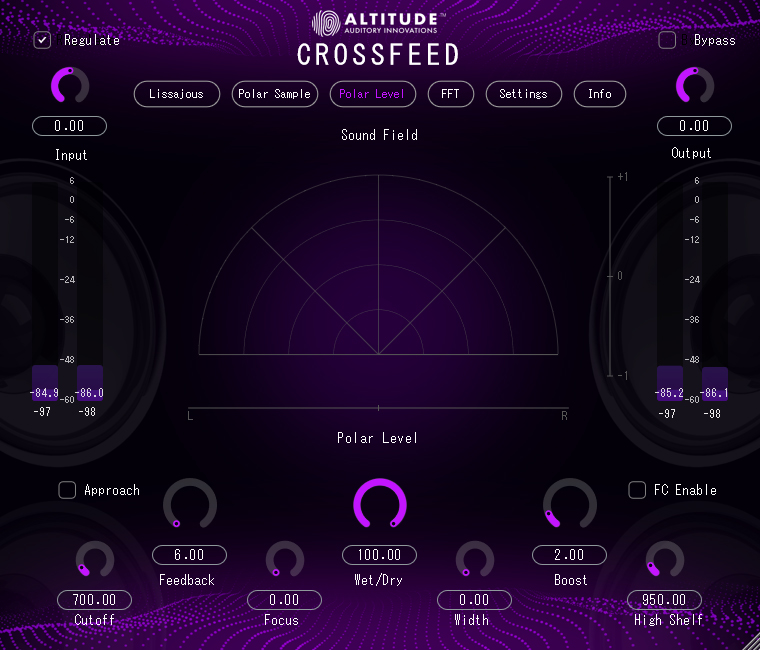760x650 pixels.
Task: Click the Width knob
Action: tap(474, 560)
